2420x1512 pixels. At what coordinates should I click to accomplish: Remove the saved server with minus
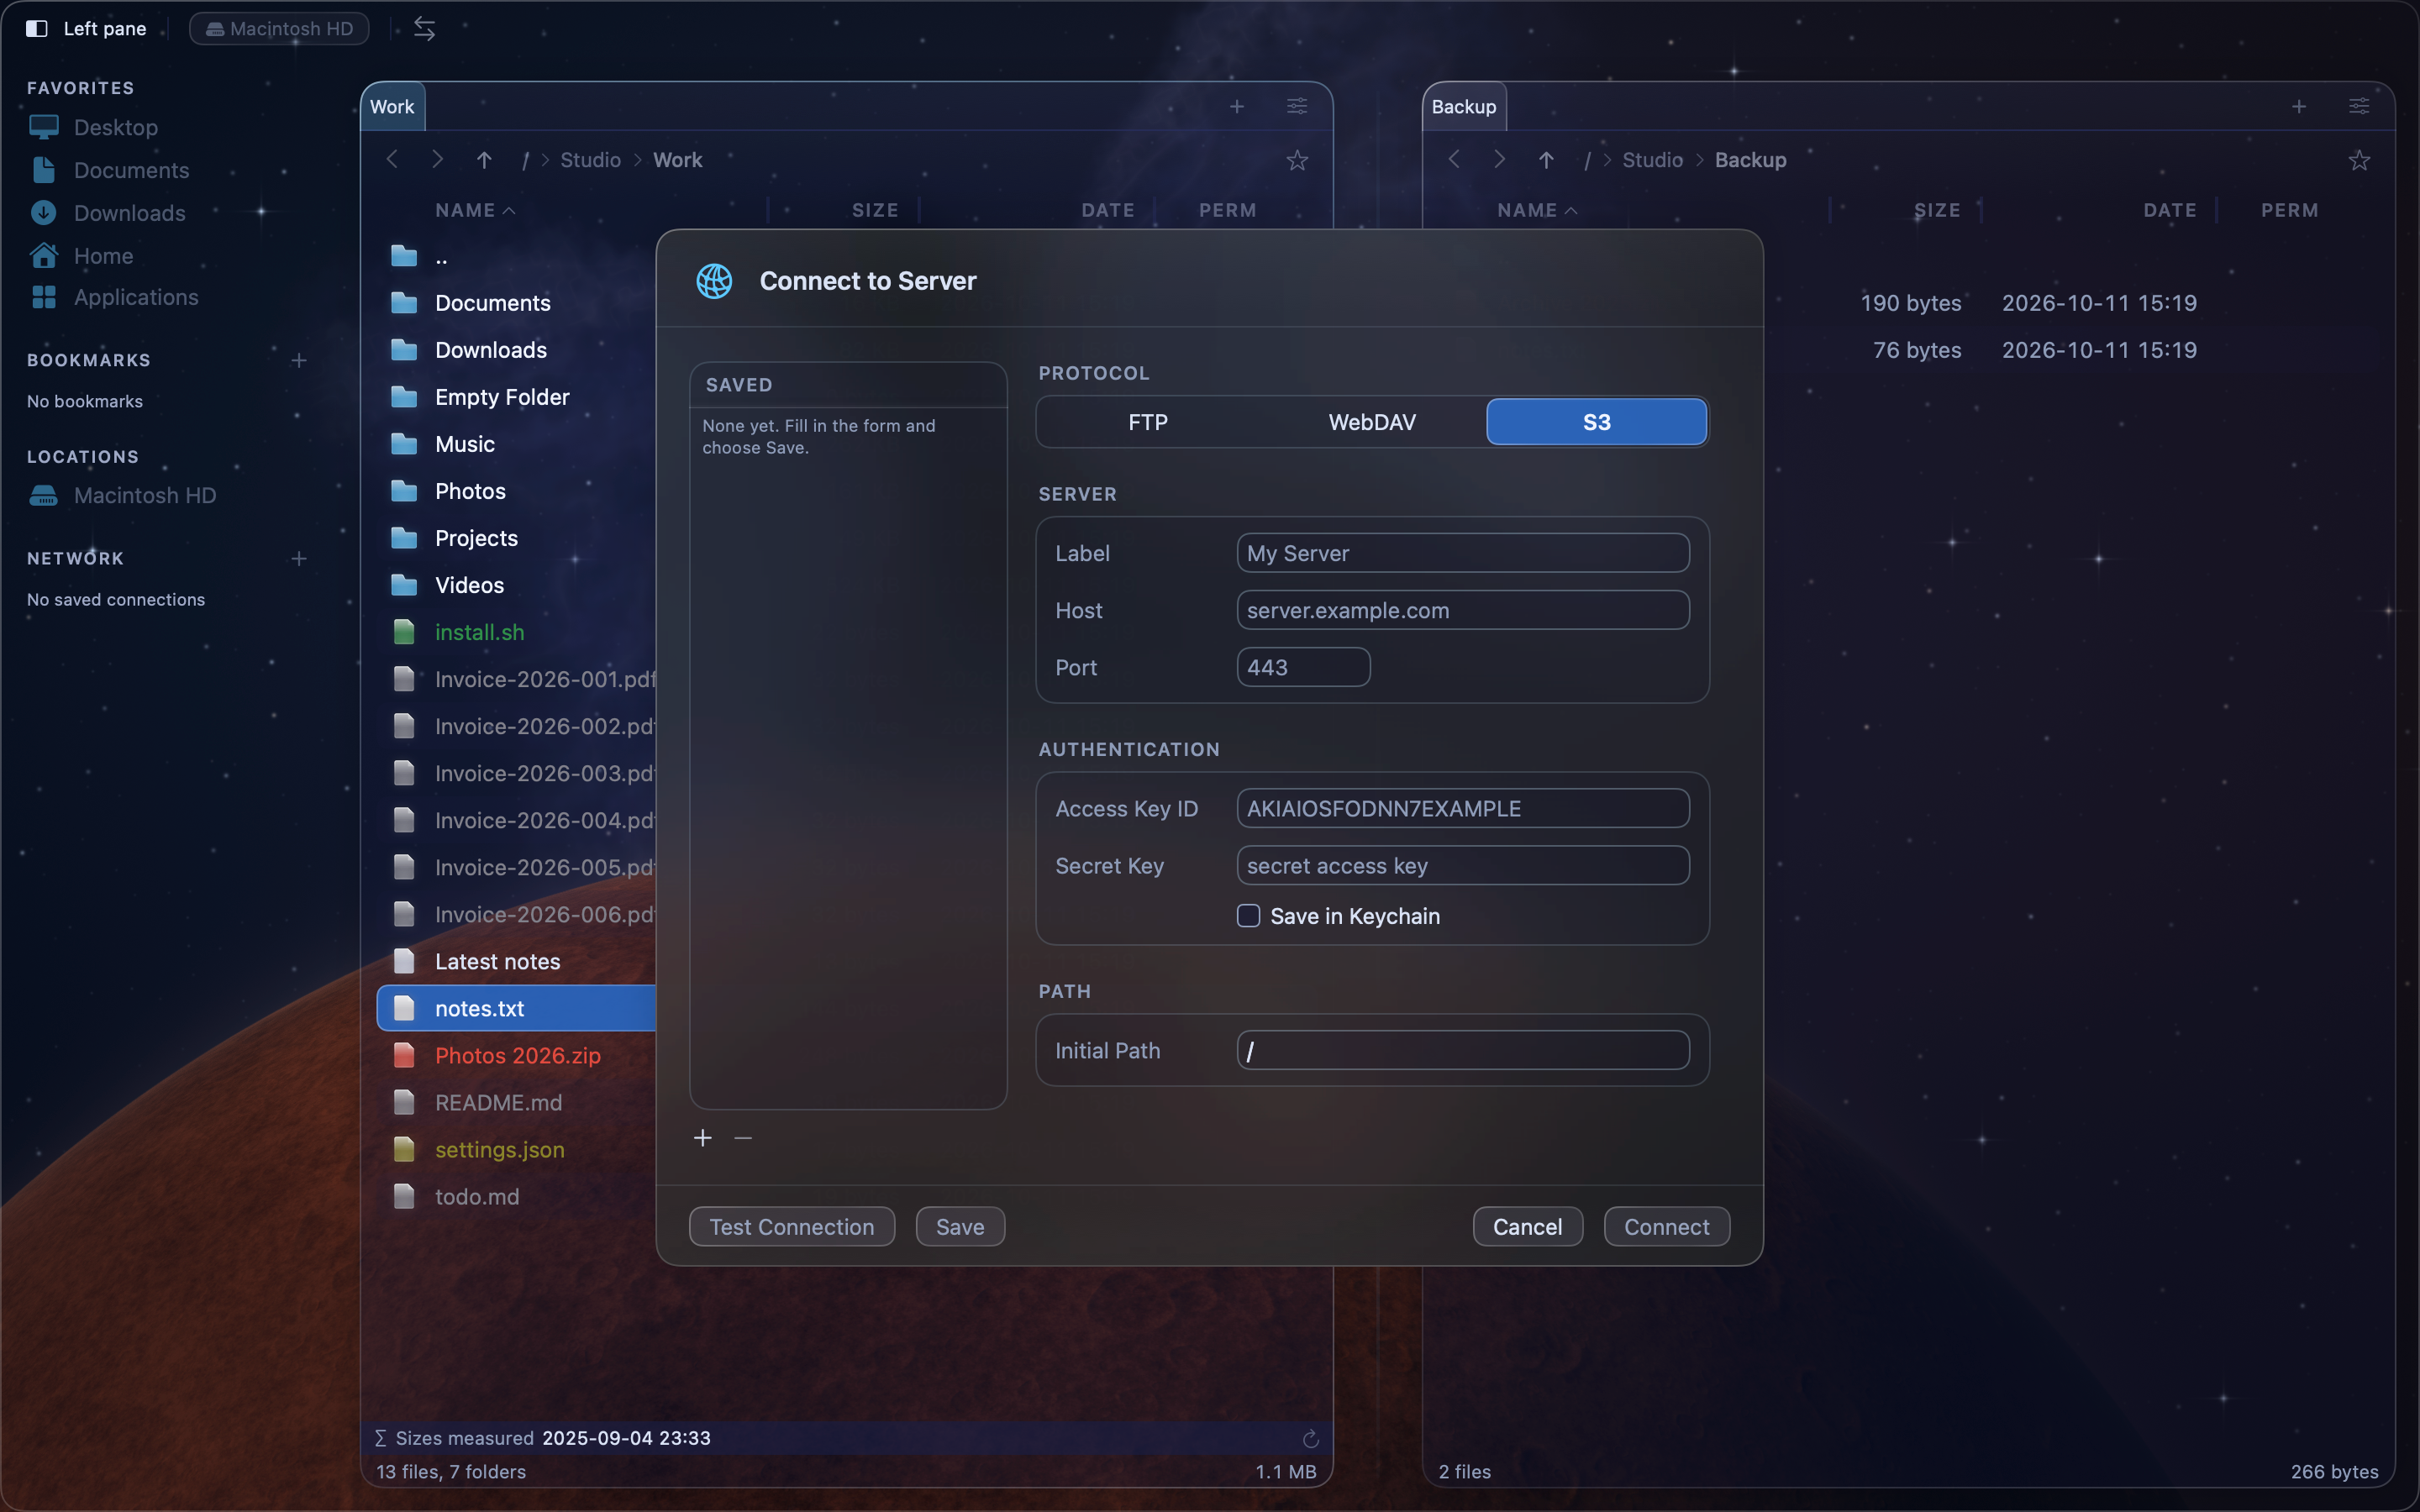pyautogui.click(x=743, y=1138)
